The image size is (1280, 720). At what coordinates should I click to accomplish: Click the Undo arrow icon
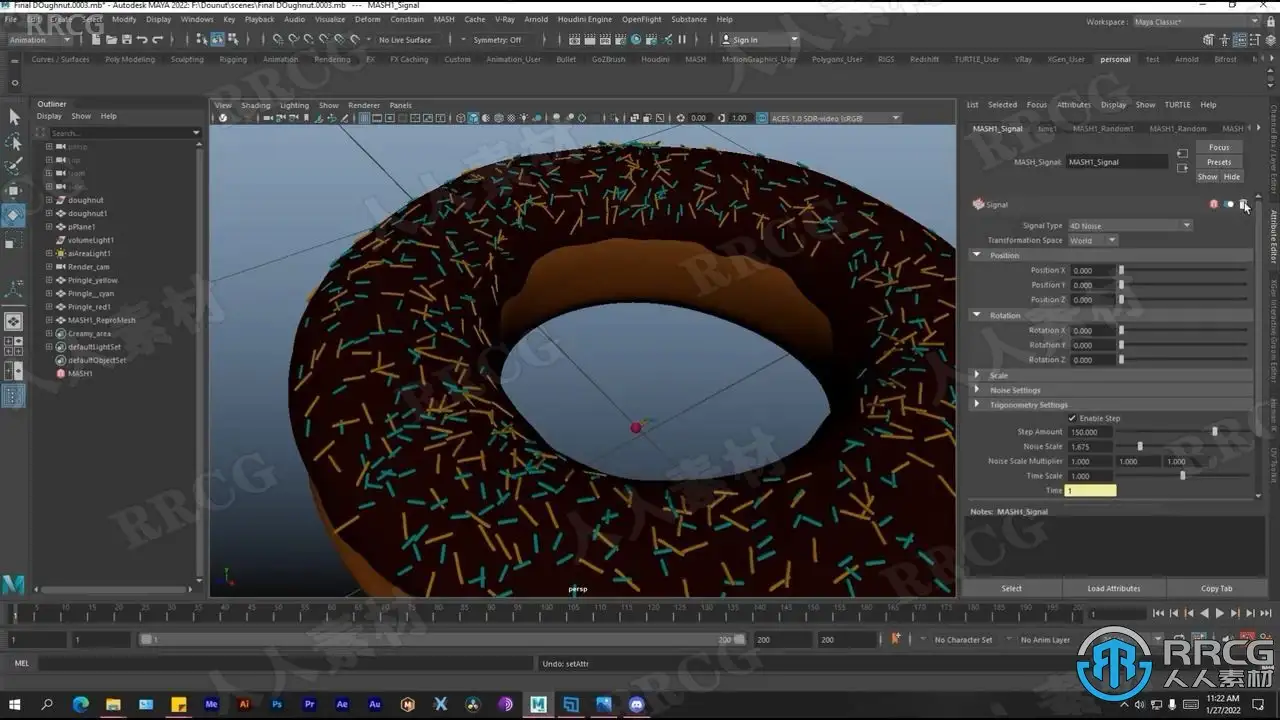click(x=141, y=40)
